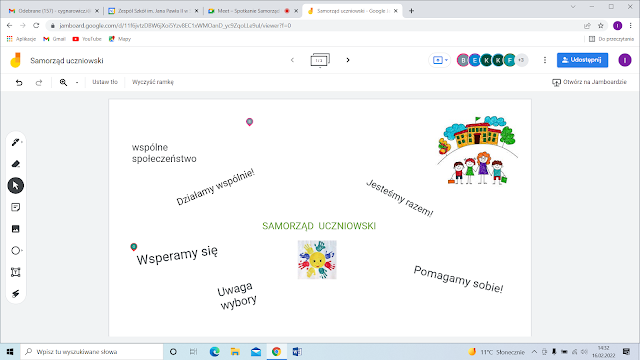Show hidden system tray icons

[534, 351]
